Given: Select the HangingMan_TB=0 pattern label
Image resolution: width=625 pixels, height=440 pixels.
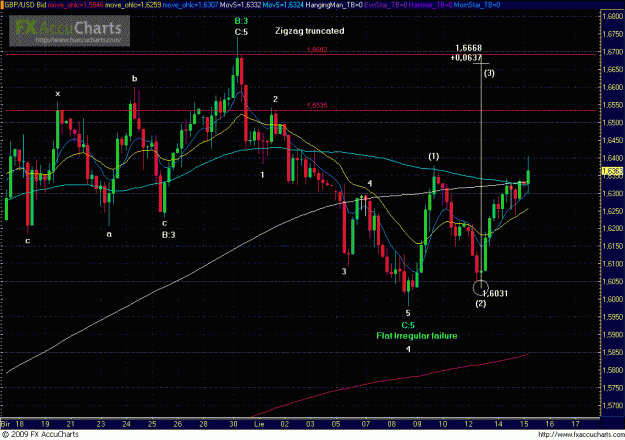Looking at the screenshot, I should click(334, 5).
